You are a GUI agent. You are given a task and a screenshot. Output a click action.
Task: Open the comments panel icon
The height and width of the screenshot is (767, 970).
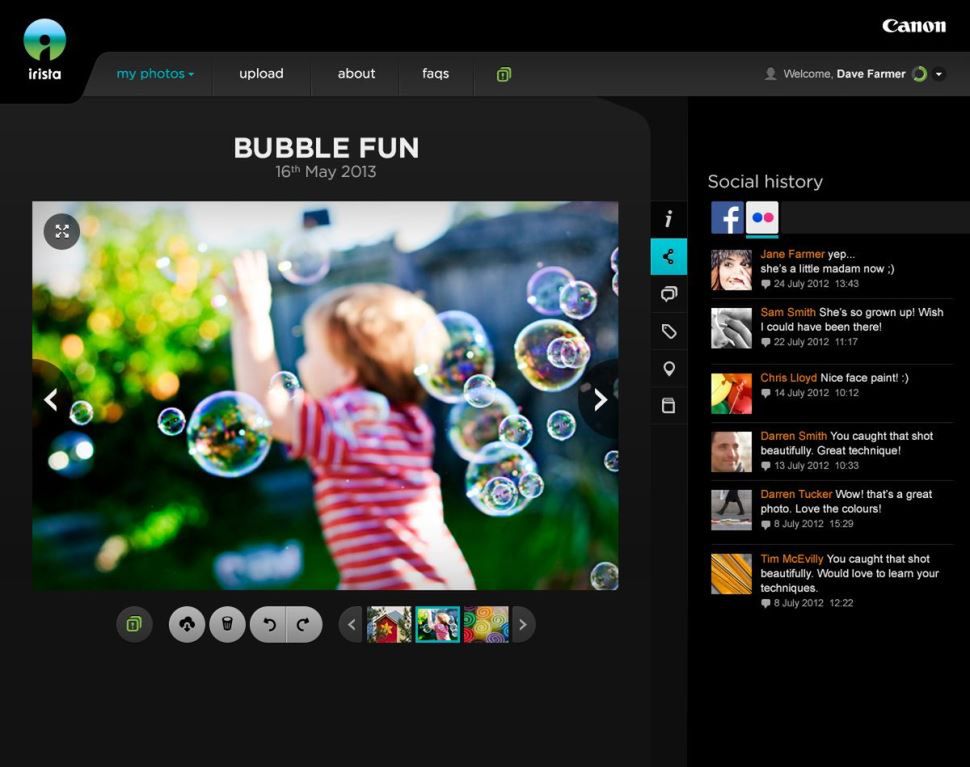[x=669, y=294]
